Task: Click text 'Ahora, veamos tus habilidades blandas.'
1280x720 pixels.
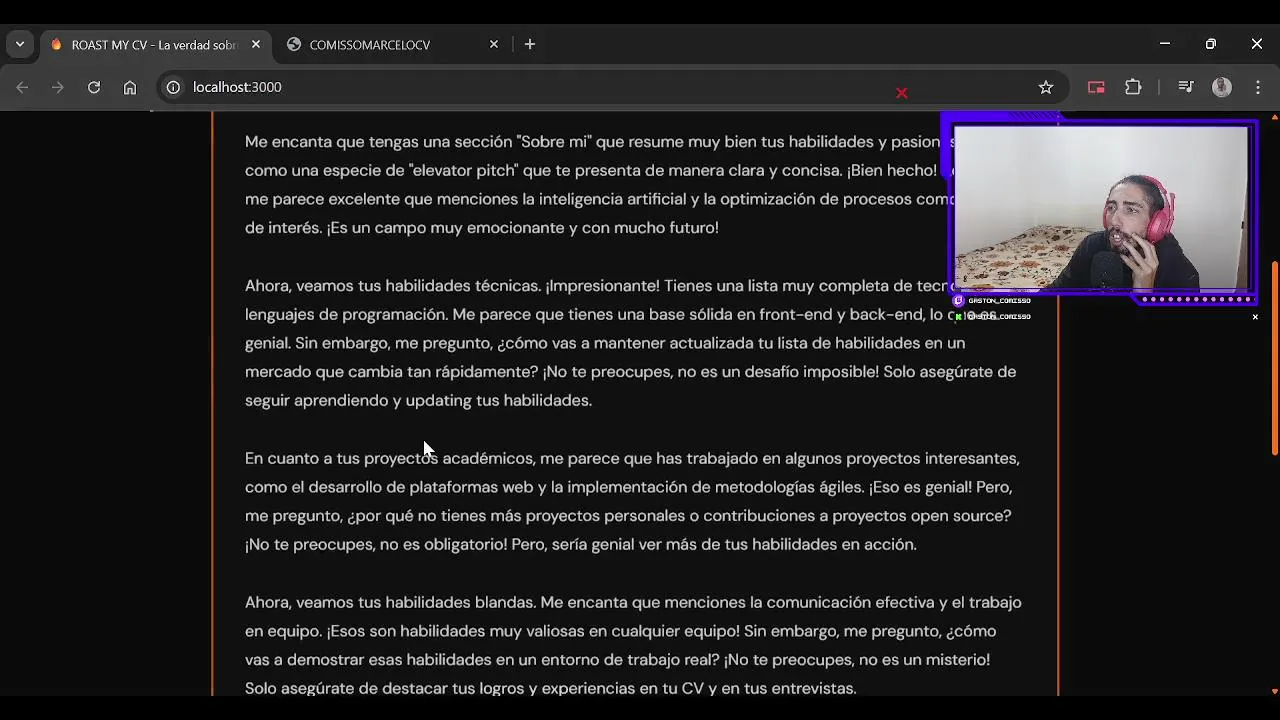Action: 391,602
